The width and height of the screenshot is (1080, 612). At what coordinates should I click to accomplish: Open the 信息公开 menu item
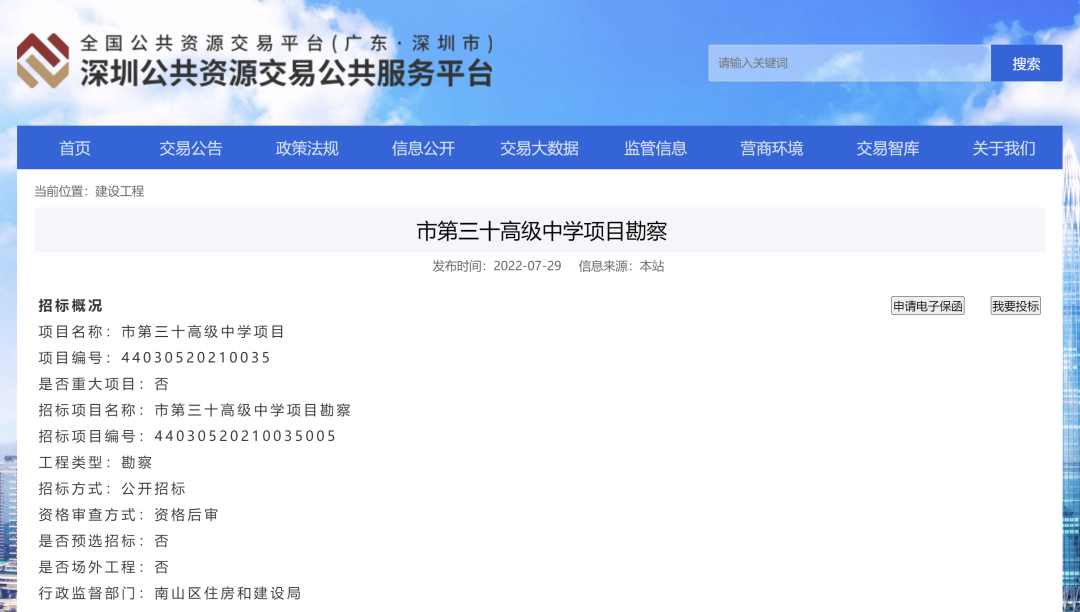pyautogui.click(x=422, y=147)
